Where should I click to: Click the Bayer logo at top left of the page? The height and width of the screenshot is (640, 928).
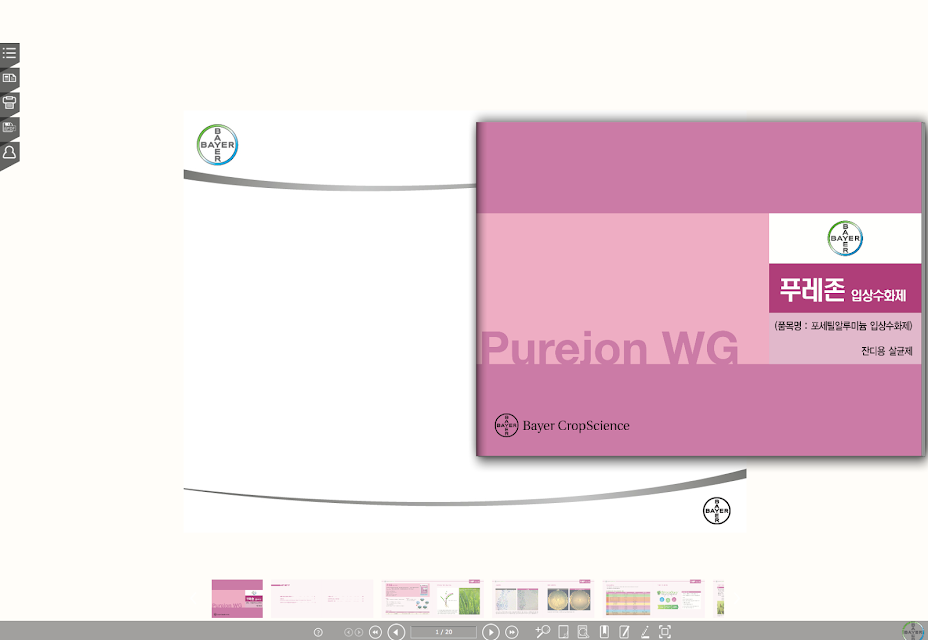[217, 144]
